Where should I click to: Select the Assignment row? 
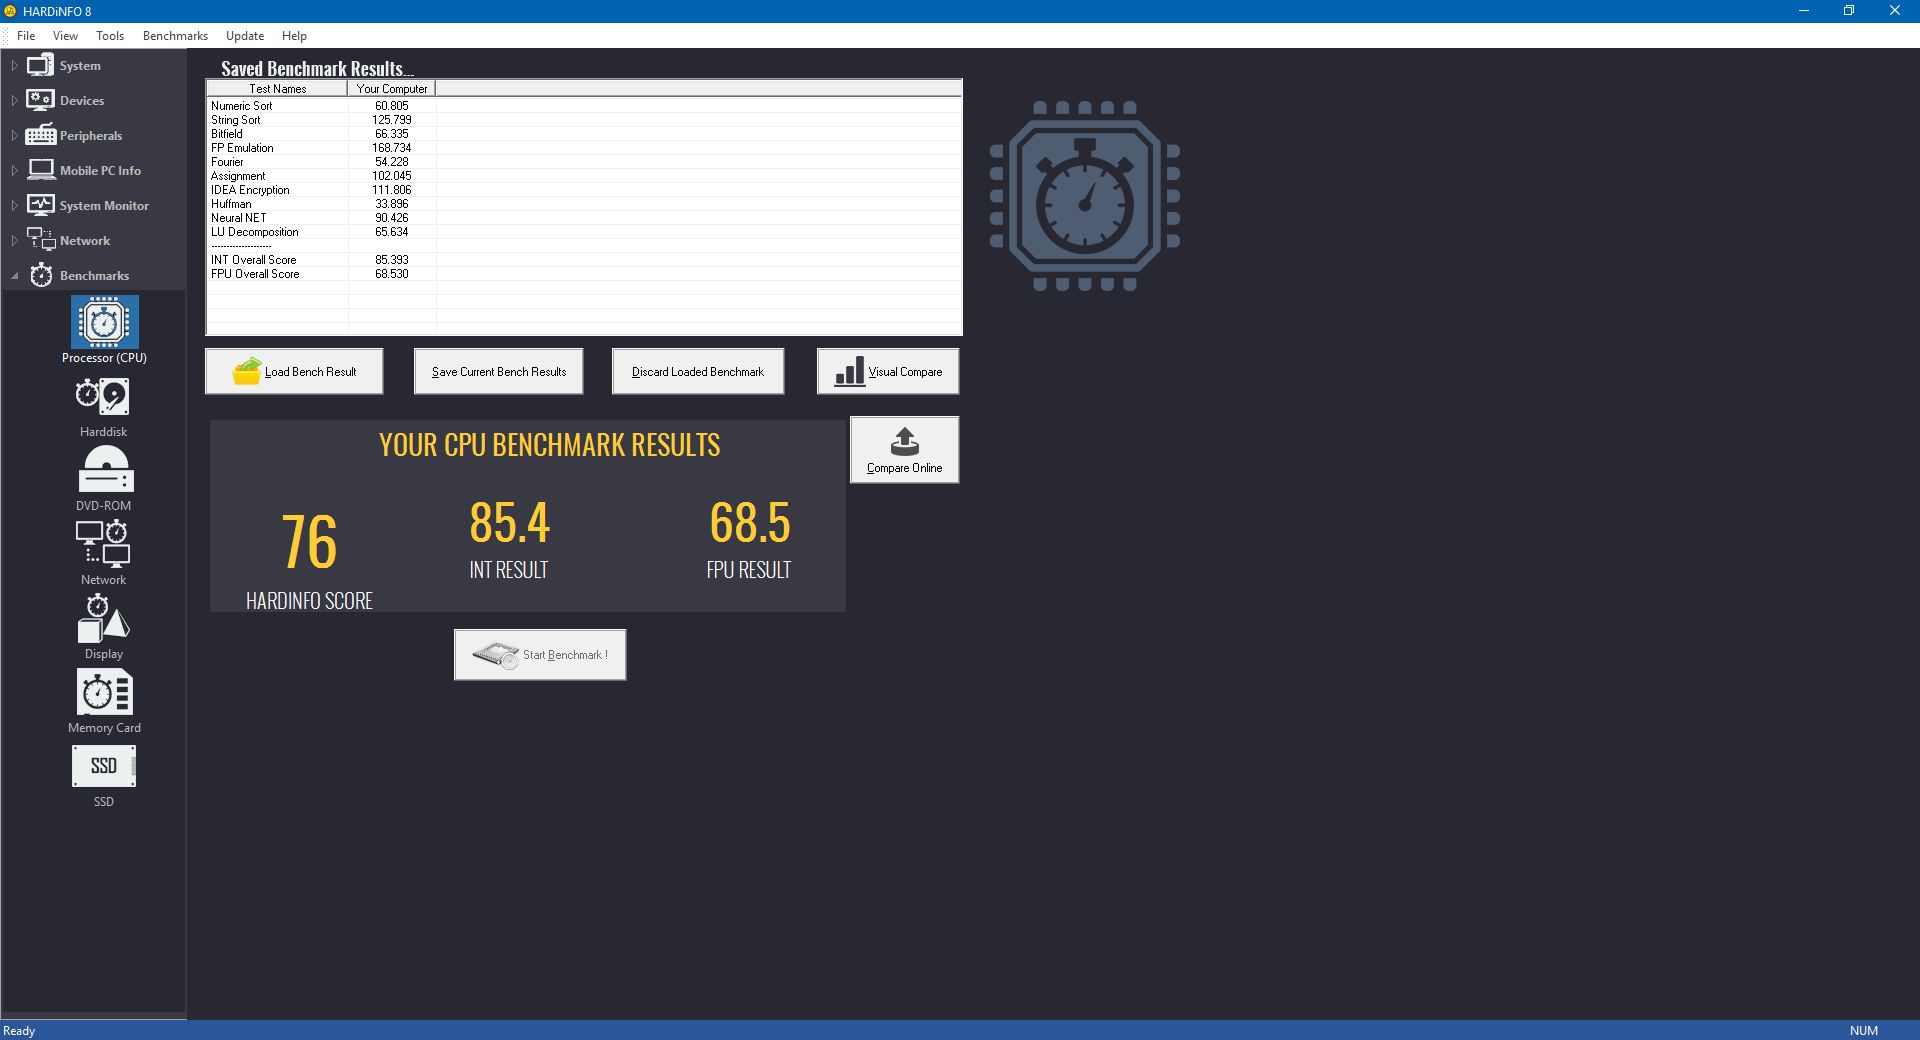pos(584,176)
